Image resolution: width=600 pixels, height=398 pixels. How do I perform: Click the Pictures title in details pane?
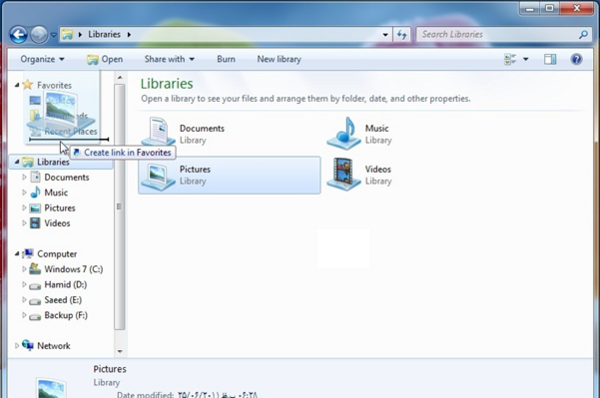tap(110, 369)
